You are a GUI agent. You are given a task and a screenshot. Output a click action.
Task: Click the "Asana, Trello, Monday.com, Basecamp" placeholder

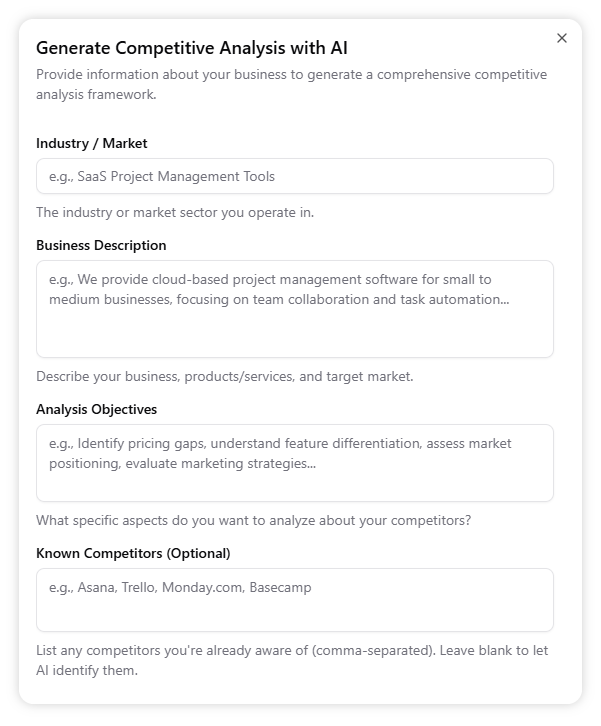180,587
